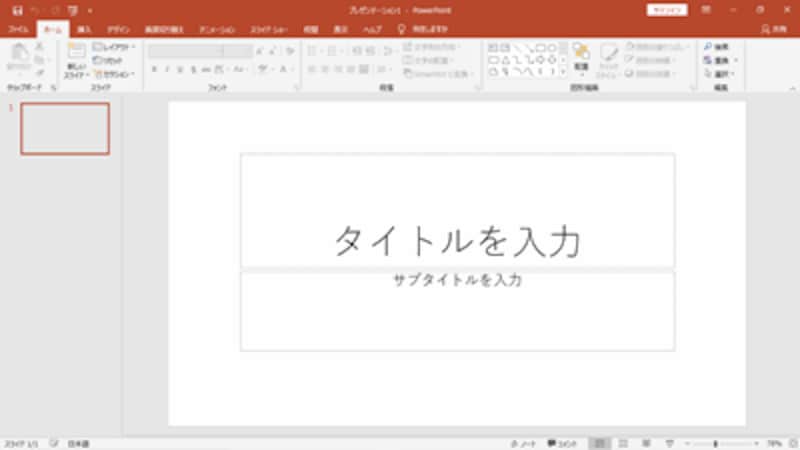Open the 置換 (Replace) dropdown arrow
This screenshot has width=800, height=450.
(736, 61)
